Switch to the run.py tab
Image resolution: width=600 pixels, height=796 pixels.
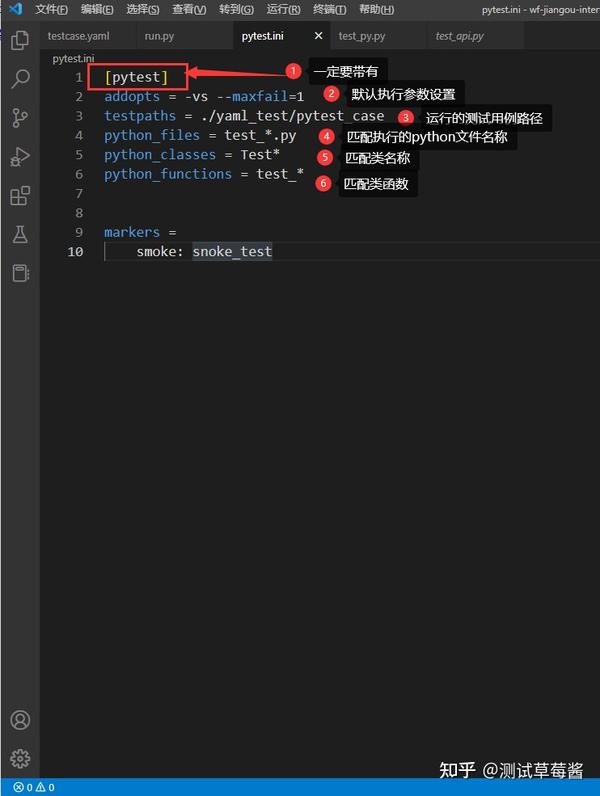(x=159, y=36)
